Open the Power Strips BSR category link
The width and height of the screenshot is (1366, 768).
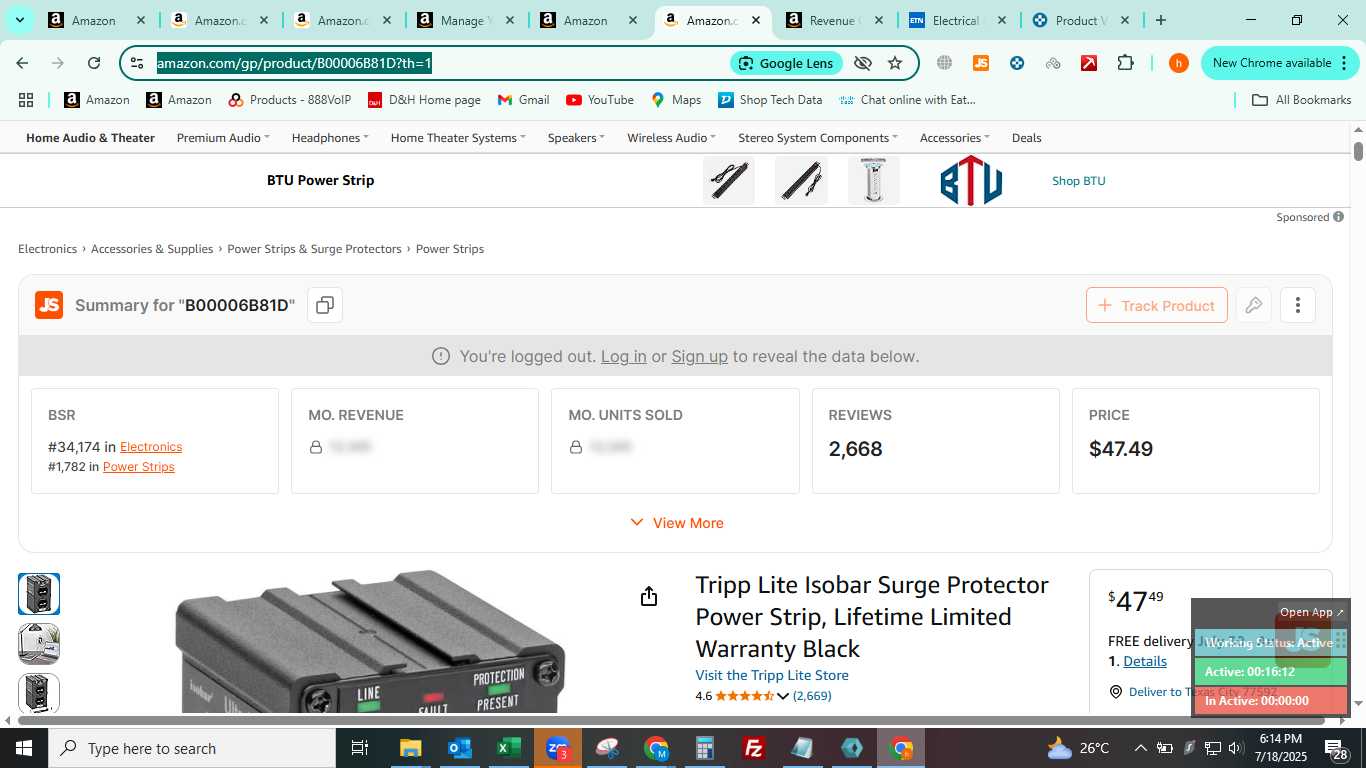[139, 467]
